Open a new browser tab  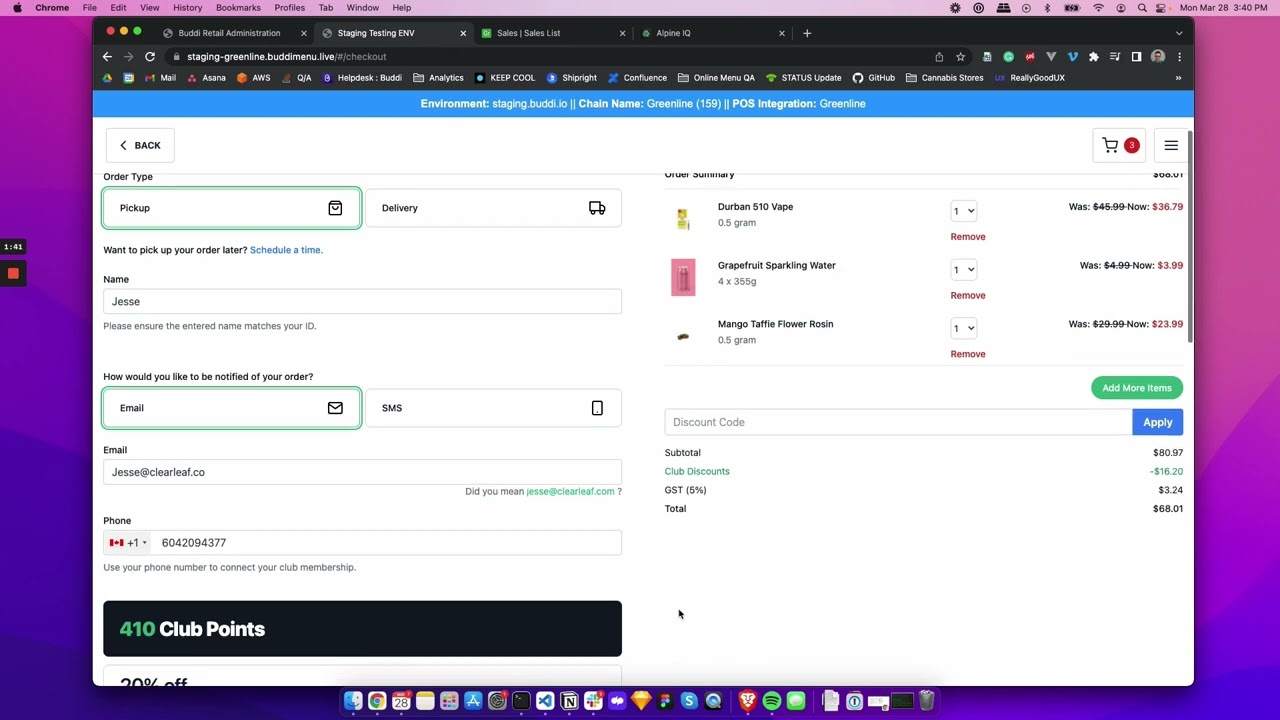click(807, 33)
